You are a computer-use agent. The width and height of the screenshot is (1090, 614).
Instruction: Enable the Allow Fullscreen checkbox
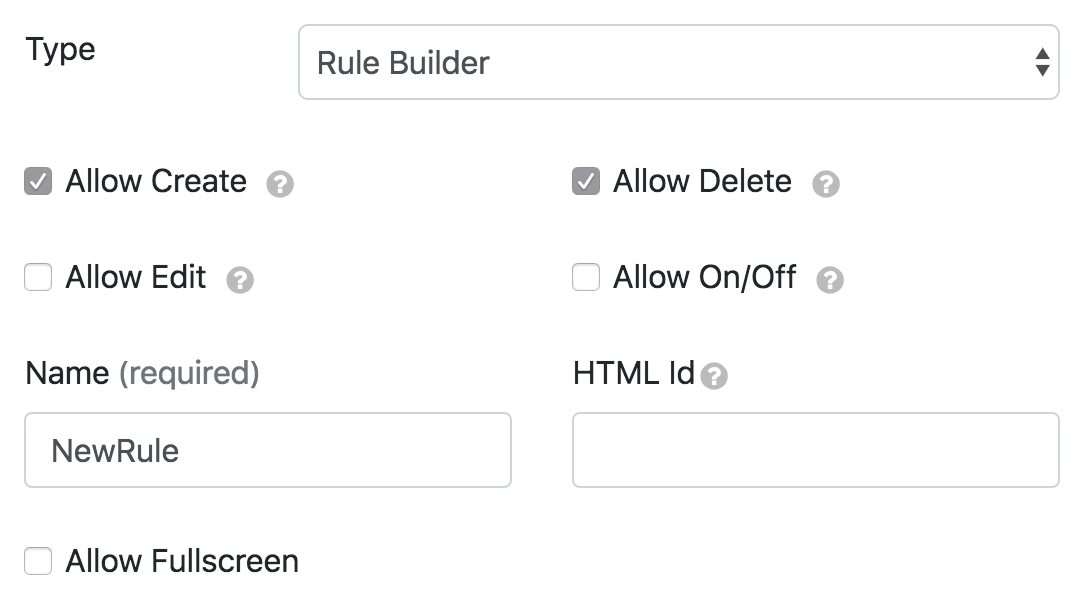point(38,561)
